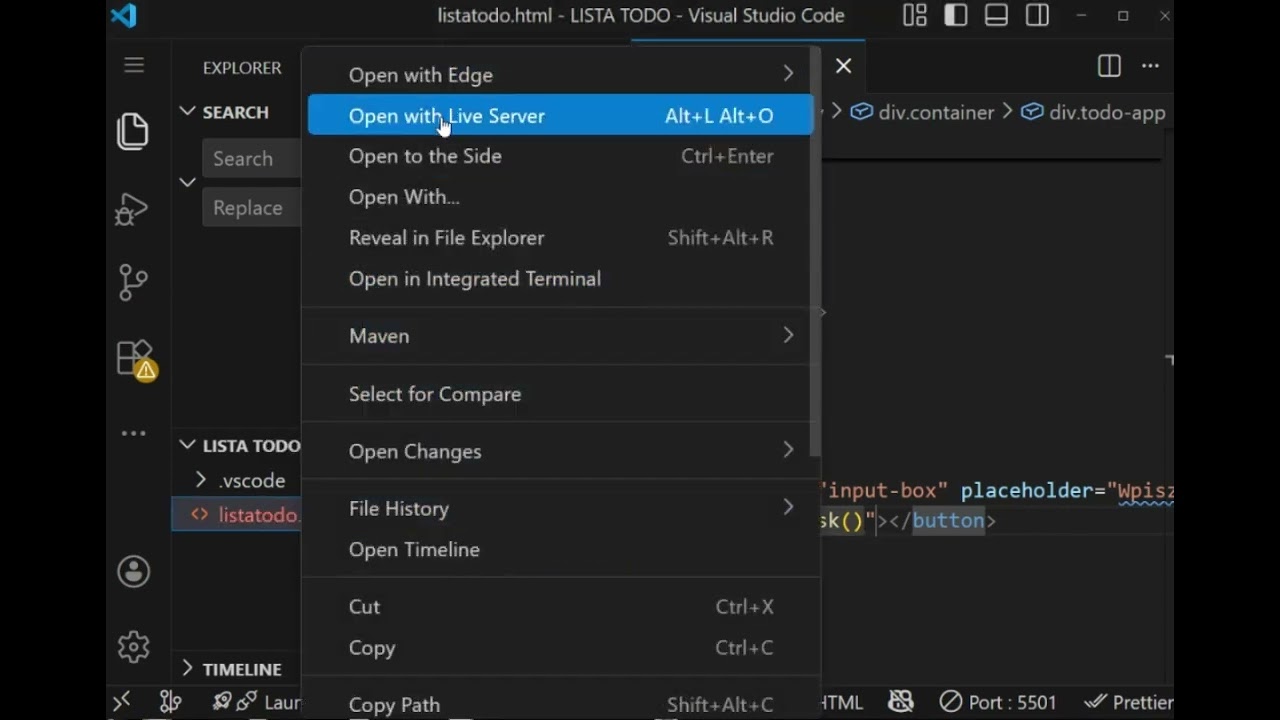Click the EXPLORER panel title
The image size is (1280, 720).
point(242,68)
